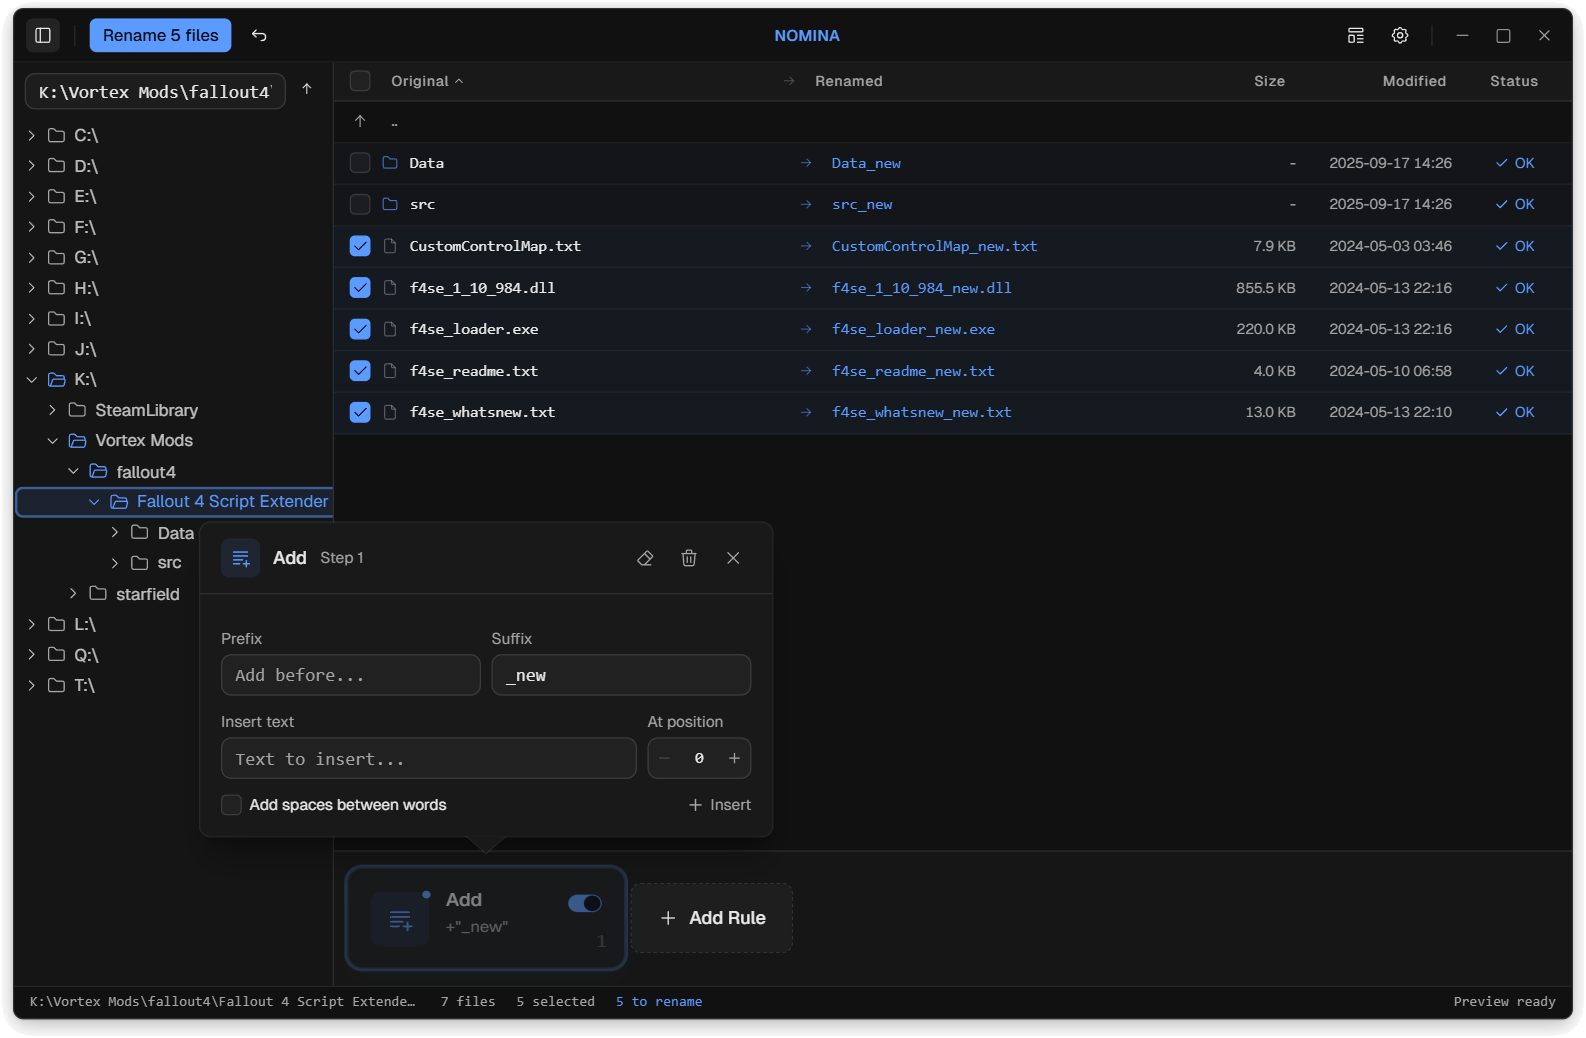Disable the Add rule toggle switch

(585, 903)
